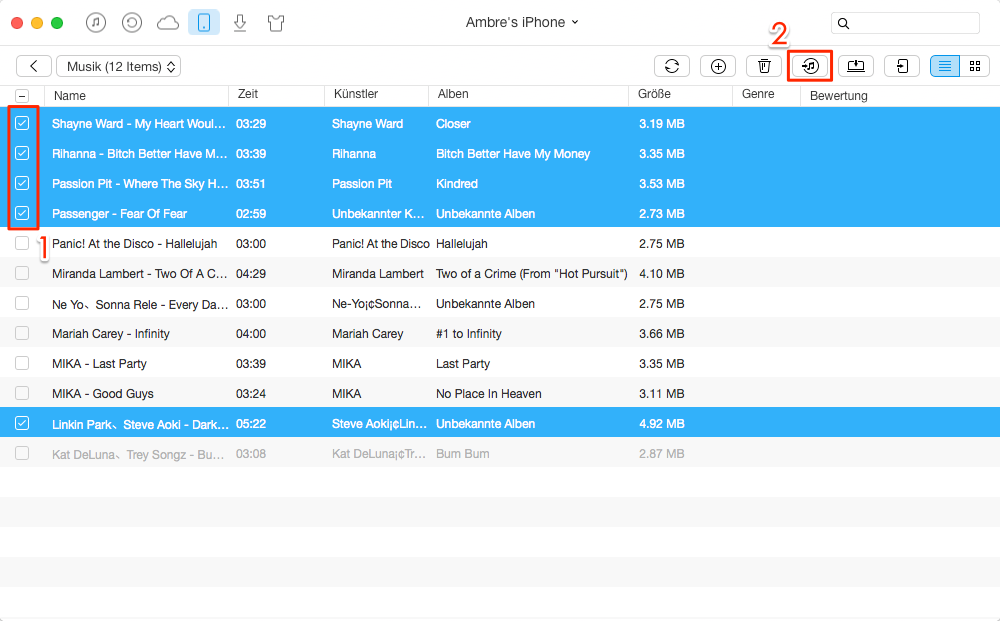Uncheck the Passion Pit song checkbox
The height and width of the screenshot is (621, 1000).
coord(22,183)
